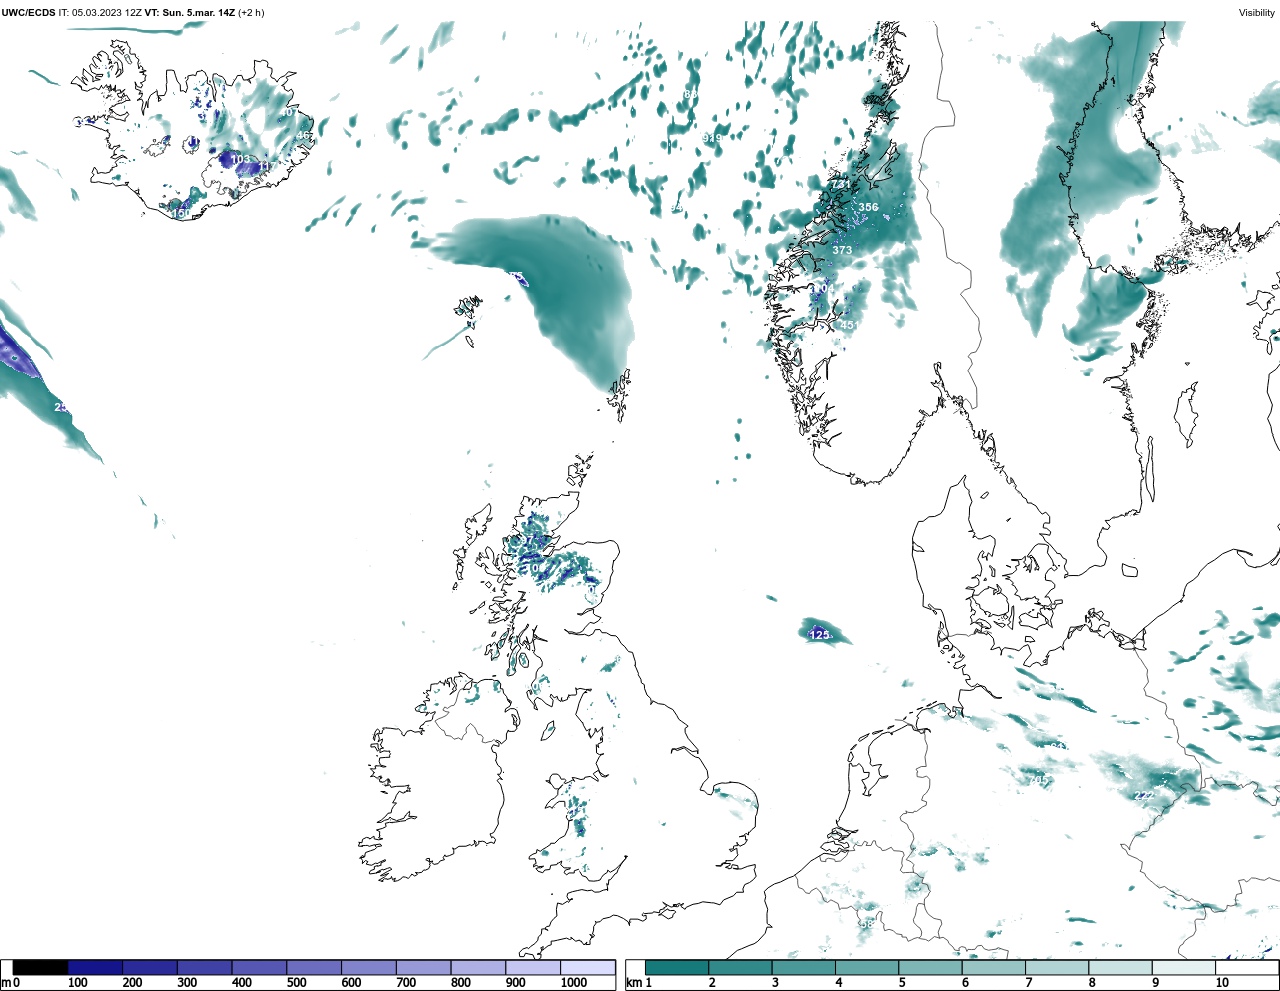Viewport: 1280px width, 991px height.
Task: Click the "500" tick label on meter scale
Action: [x=296, y=983]
